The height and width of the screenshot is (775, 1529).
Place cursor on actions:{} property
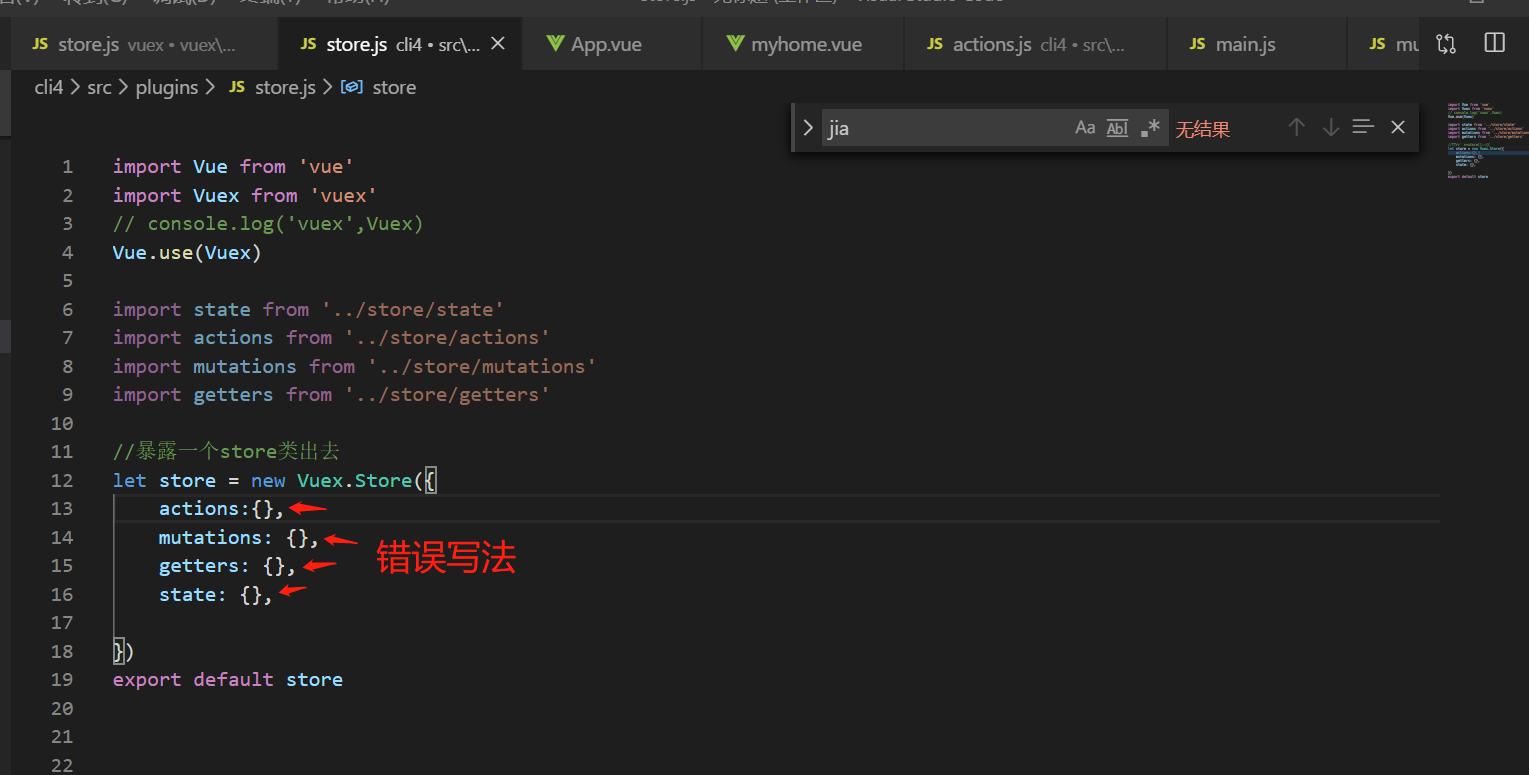(221, 508)
